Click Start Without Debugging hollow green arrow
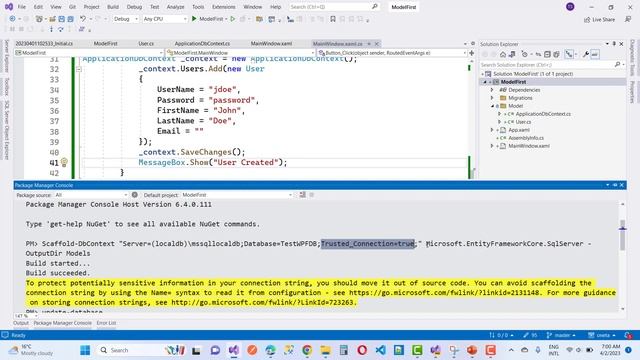 tap(233, 19)
